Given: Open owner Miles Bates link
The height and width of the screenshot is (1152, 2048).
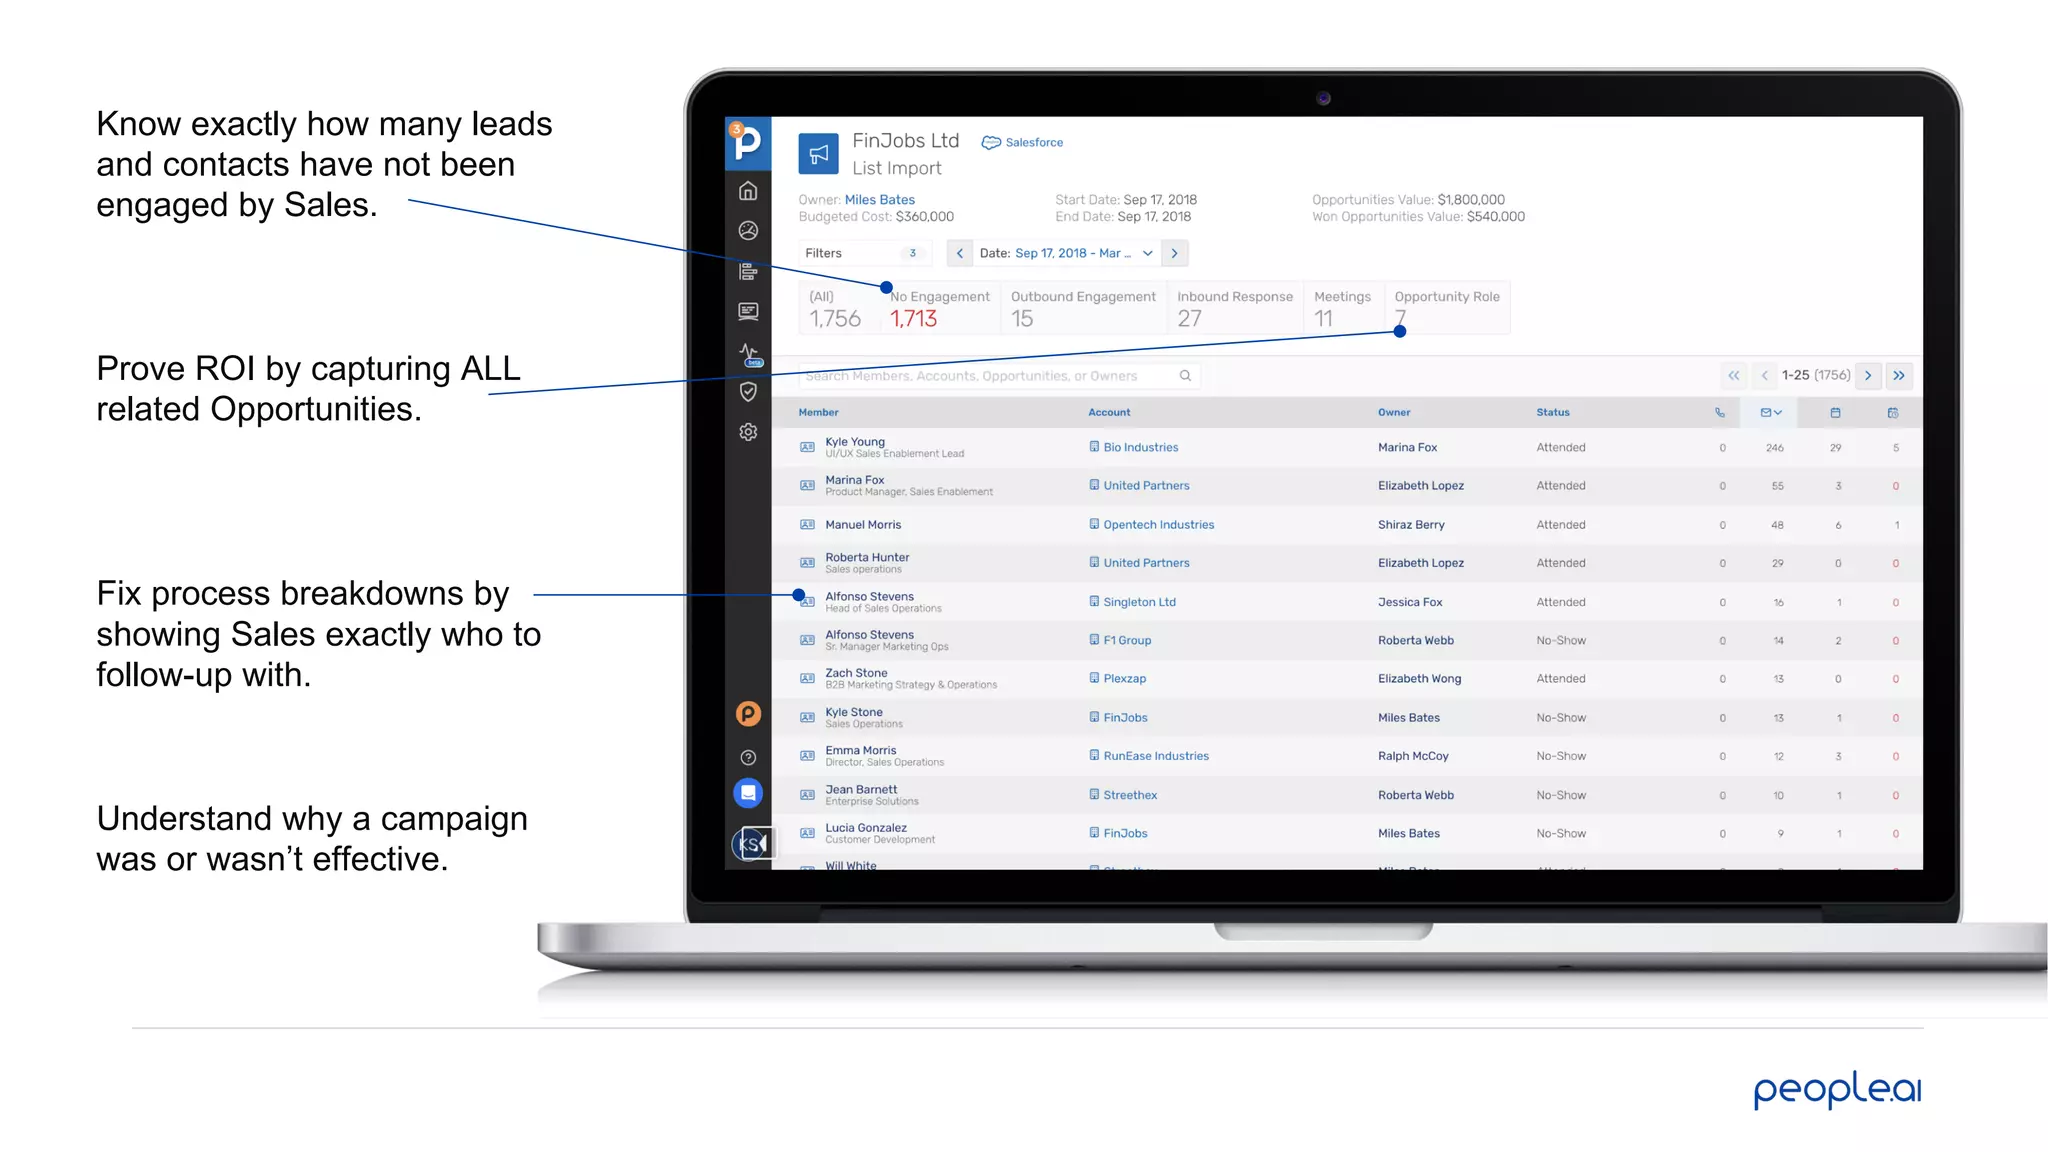Looking at the screenshot, I should coord(880,200).
